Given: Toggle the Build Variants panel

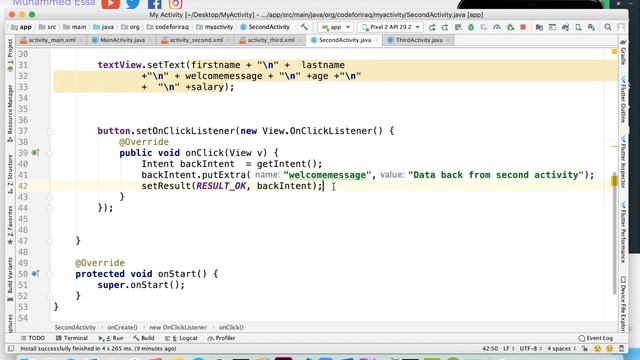Looking at the screenshot, I should tap(10, 279).
